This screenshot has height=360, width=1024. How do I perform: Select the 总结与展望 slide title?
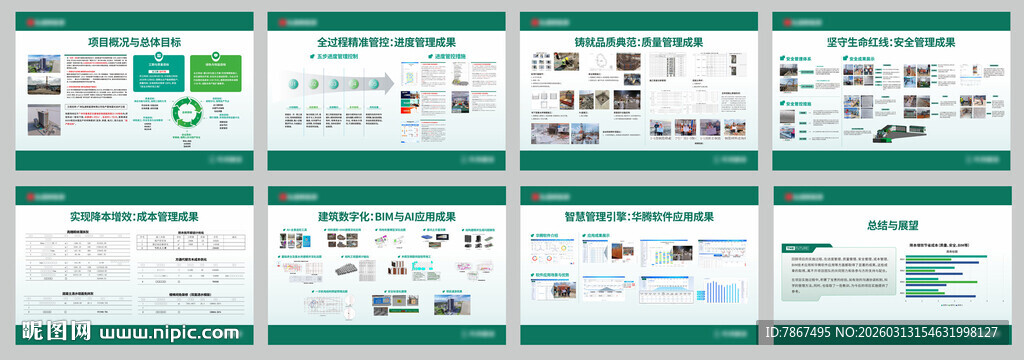pyautogui.click(x=893, y=225)
